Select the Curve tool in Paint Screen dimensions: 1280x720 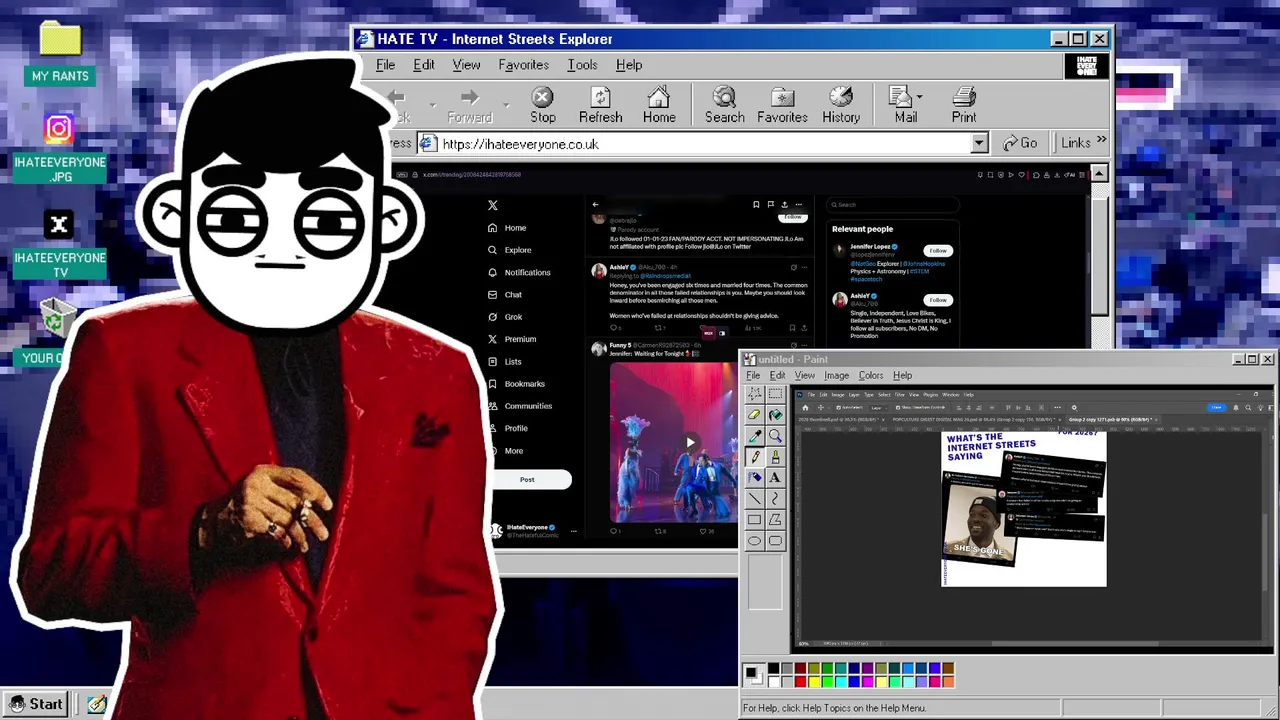click(775, 499)
